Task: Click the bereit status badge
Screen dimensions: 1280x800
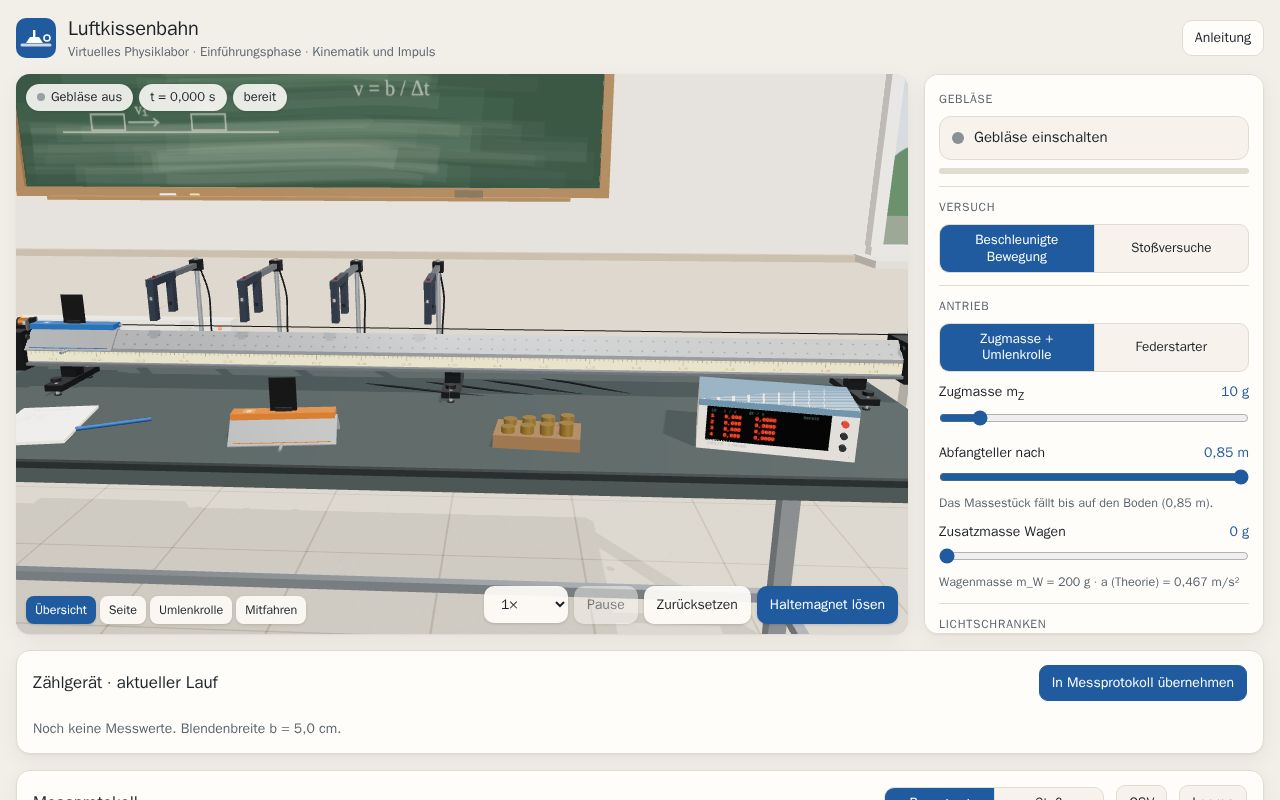Action: (260, 97)
